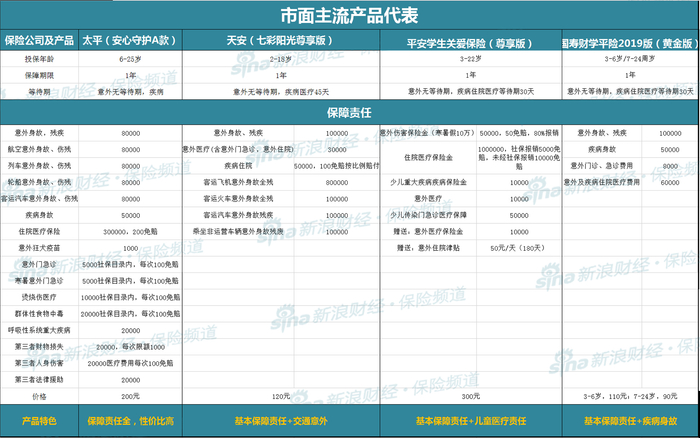Image resolution: width=700 pixels, height=438 pixels.
Task: Click the section header 保障责任
Action: coord(349,113)
